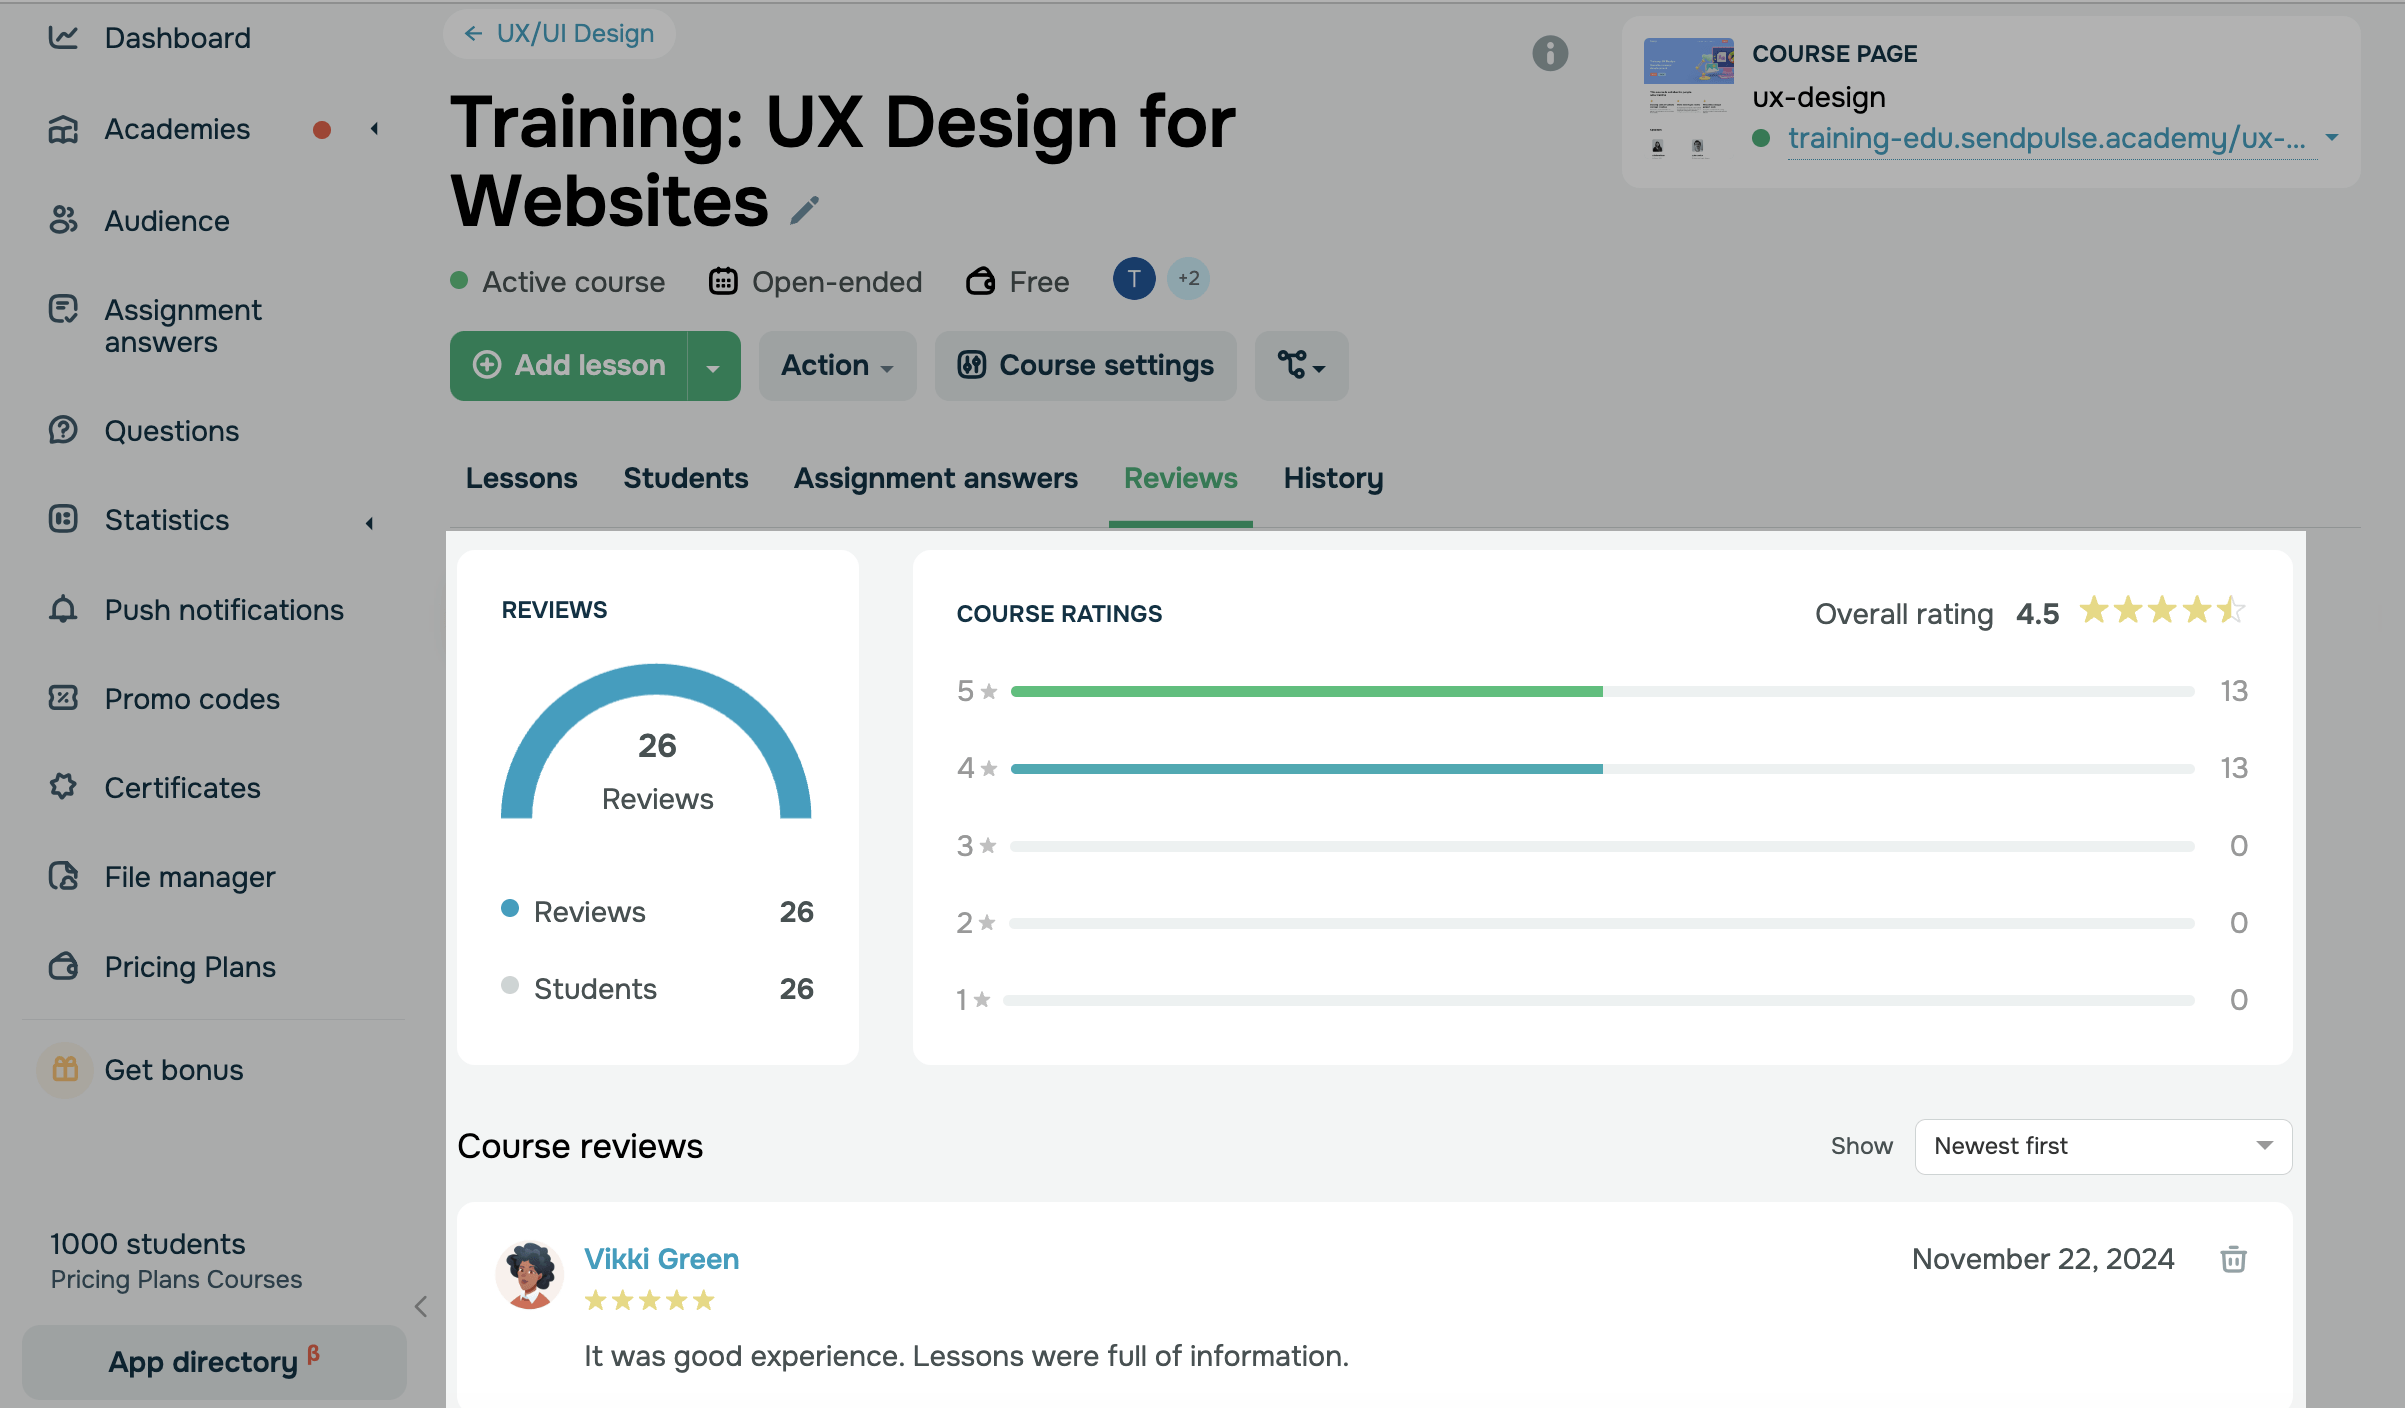Screen dimensions: 2405x1408
Task: Click the pencil icon to edit course title
Action: click(804, 209)
